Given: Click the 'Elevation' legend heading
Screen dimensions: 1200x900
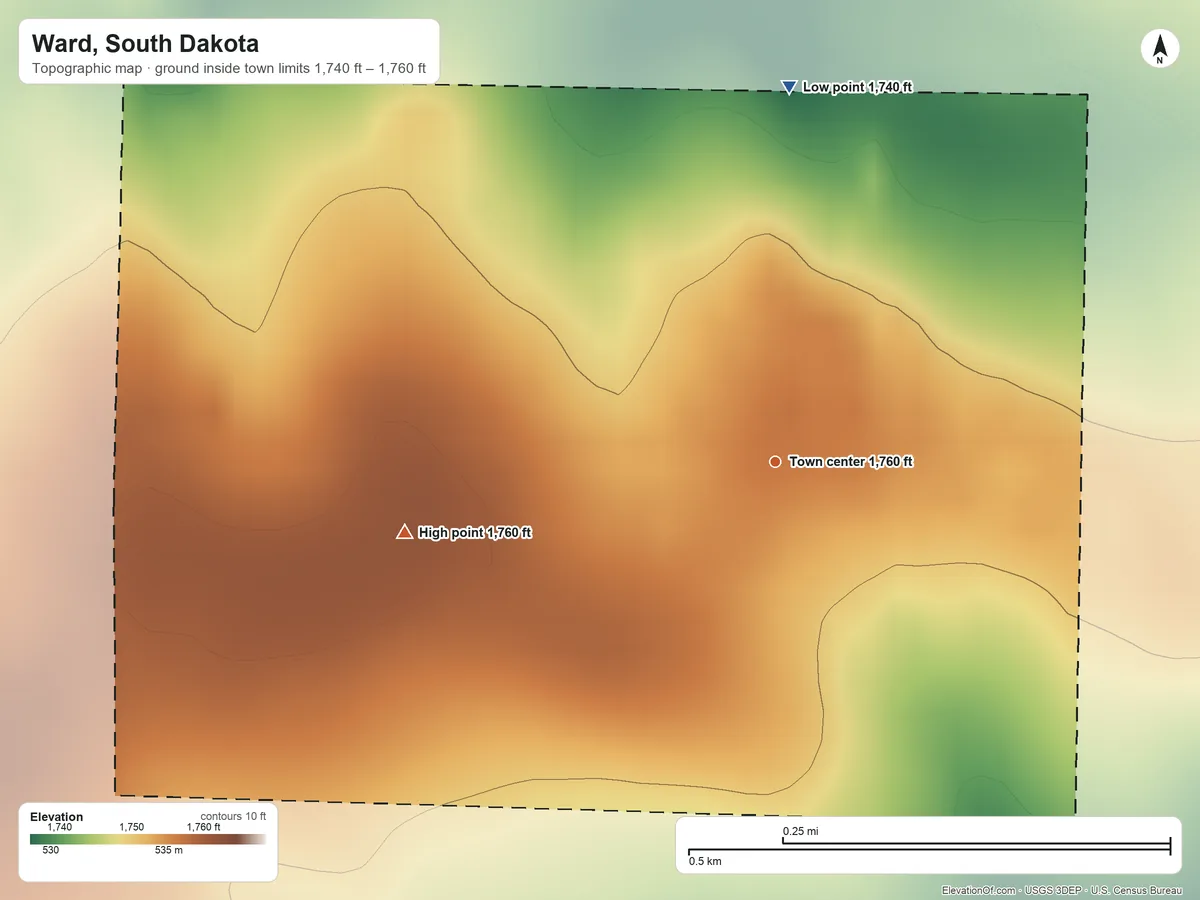Looking at the screenshot, I should [x=57, y=817].
